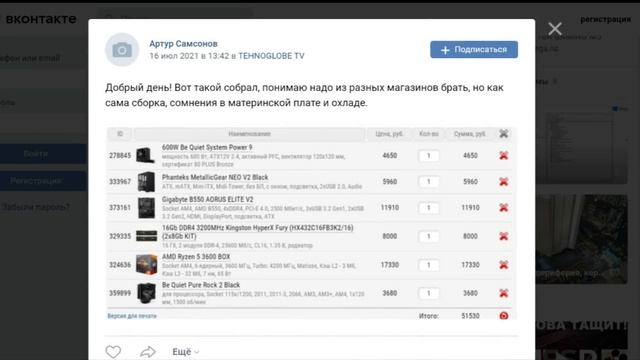The height and width of the screenshot is (360, 640).
Task: Open 600W Be Quiet System Power 9 link
Action: click(x=207, y=147)
